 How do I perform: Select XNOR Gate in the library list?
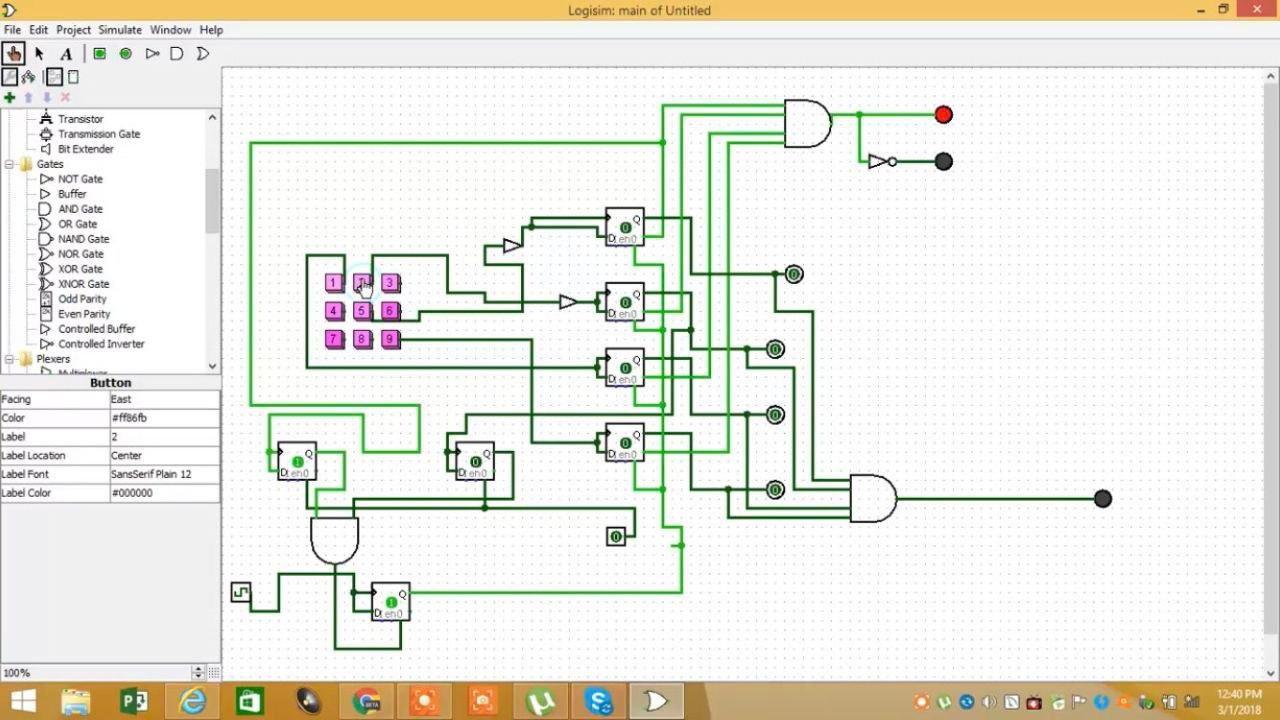pos(84,283)
